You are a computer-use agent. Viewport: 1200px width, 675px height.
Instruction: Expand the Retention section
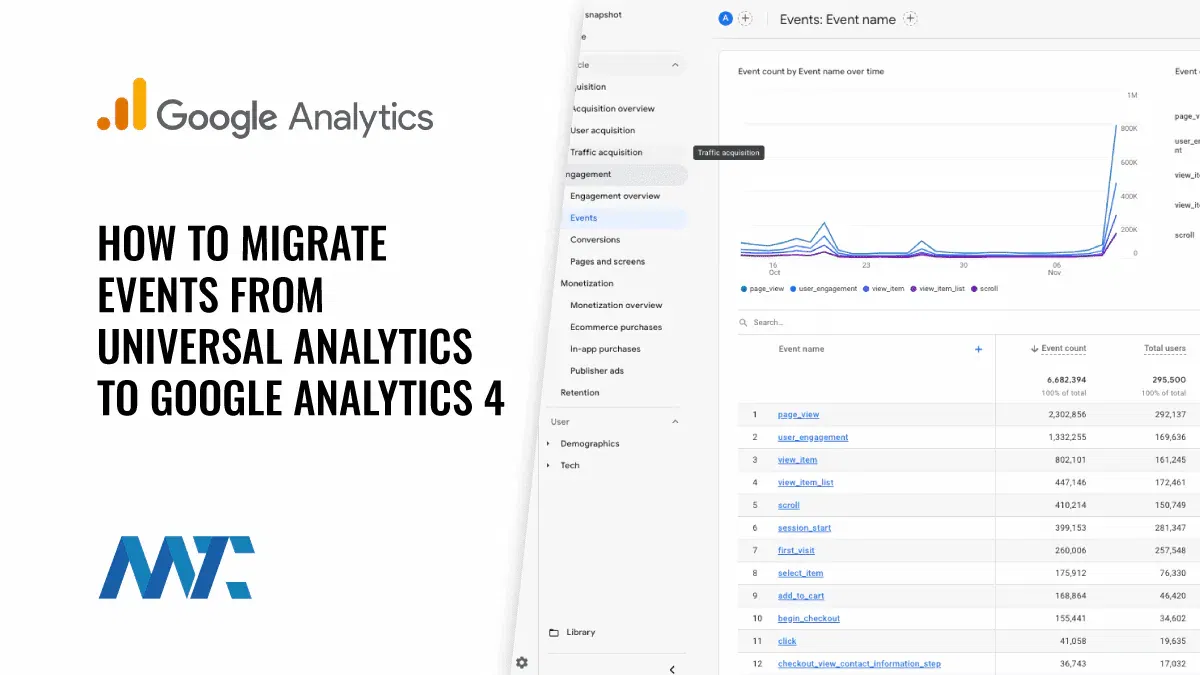click(580, 392)
